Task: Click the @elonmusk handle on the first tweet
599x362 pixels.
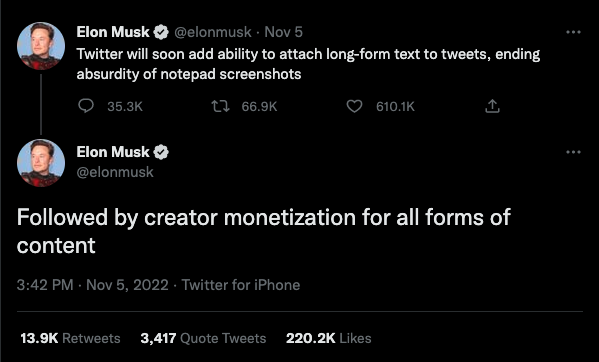Action: (213, 32)
